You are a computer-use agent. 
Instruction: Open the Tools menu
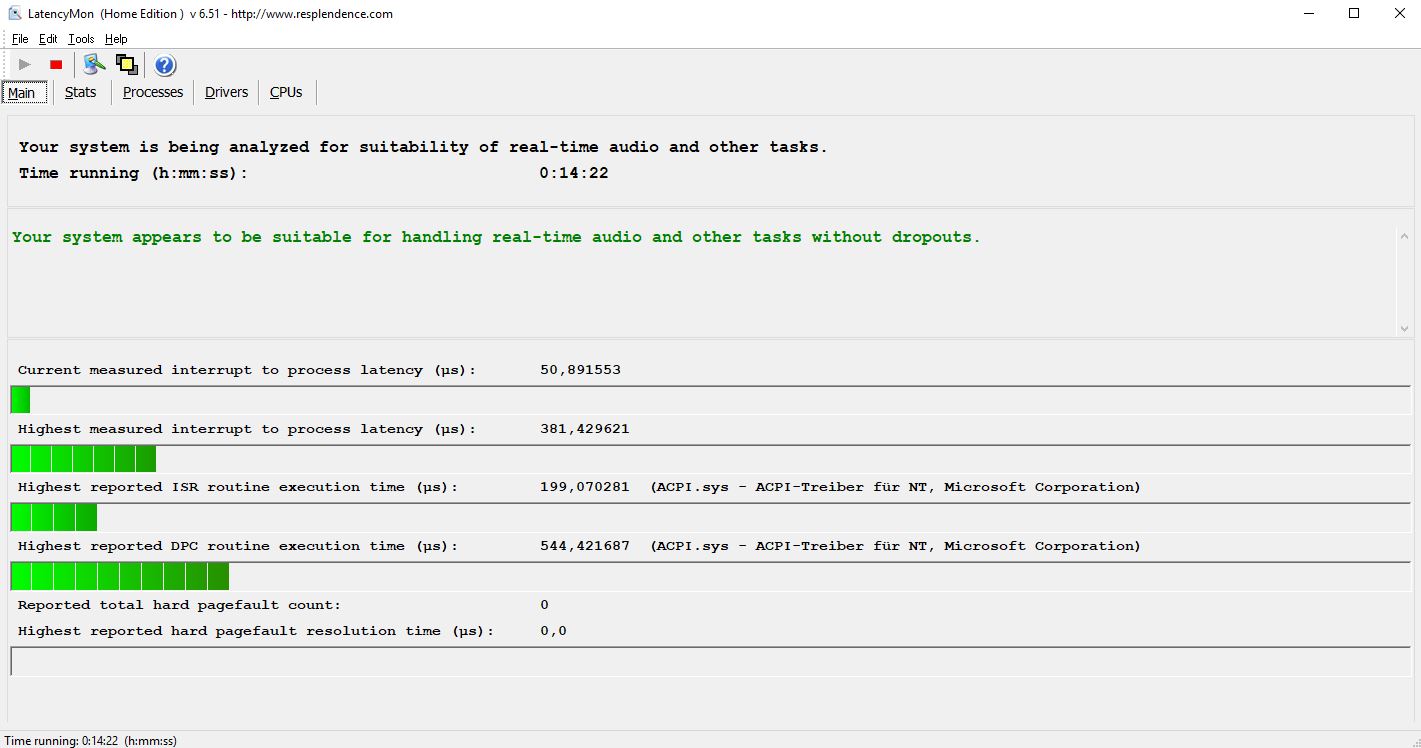81,39
